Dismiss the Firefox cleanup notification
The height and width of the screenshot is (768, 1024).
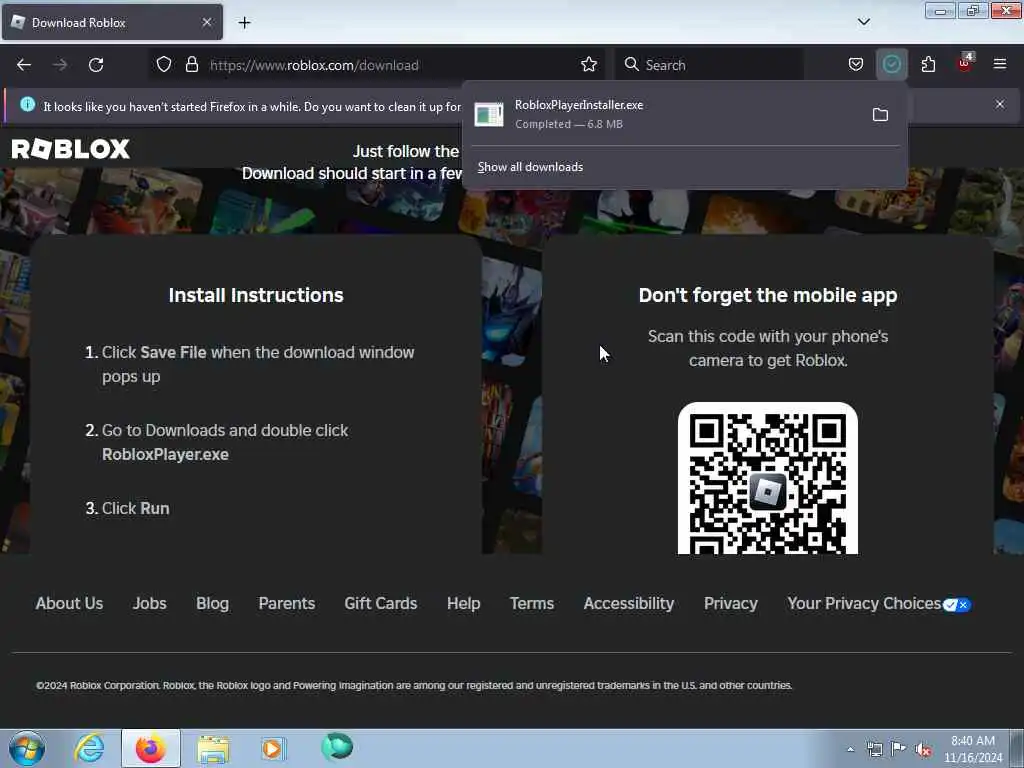(x=1000, y=104)
